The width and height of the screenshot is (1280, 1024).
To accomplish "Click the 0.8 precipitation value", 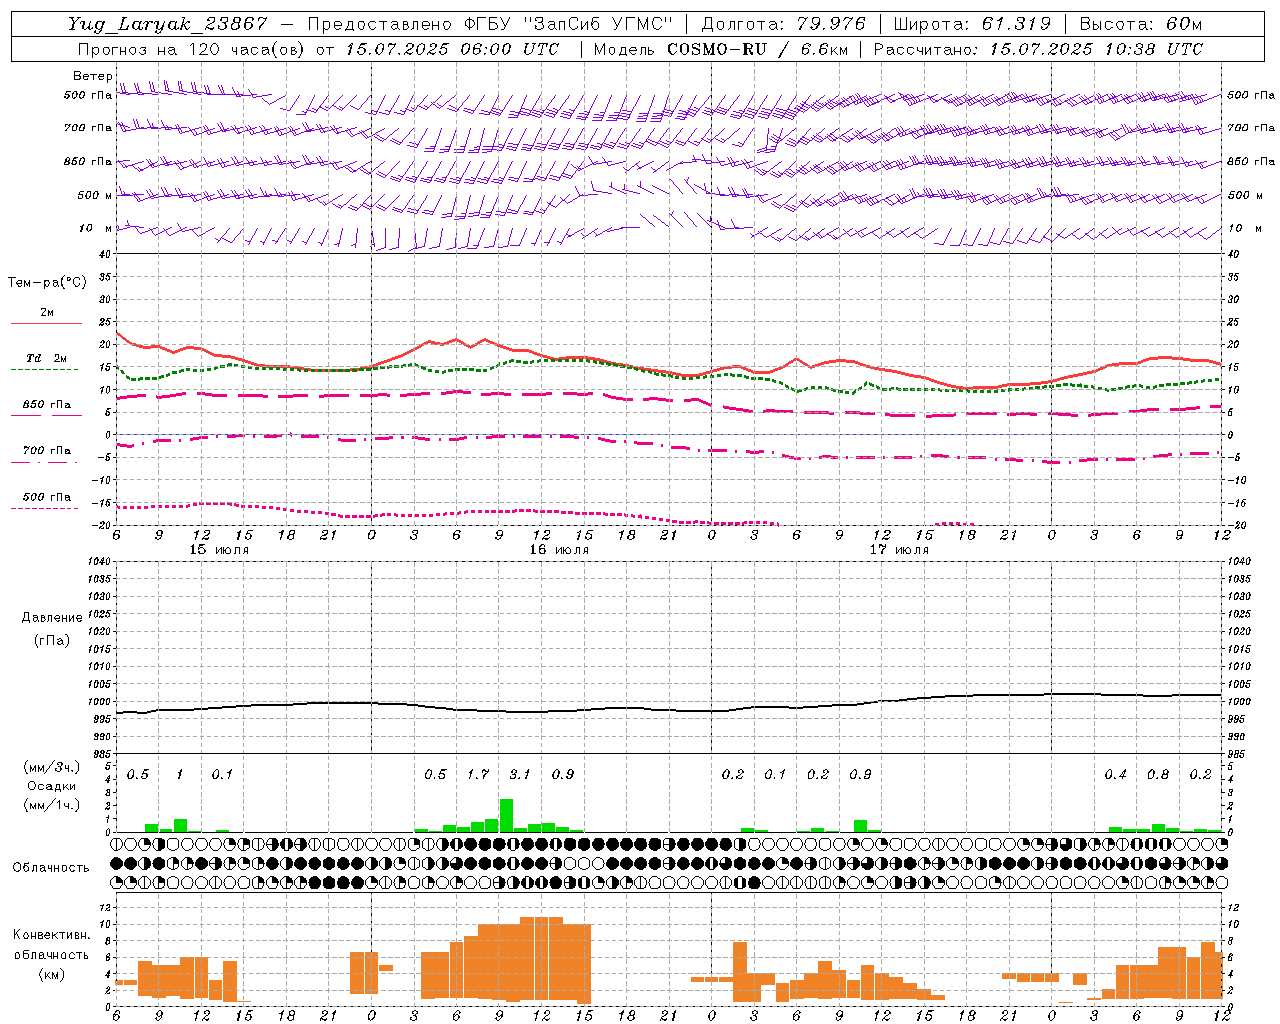I will point(1158,775).
